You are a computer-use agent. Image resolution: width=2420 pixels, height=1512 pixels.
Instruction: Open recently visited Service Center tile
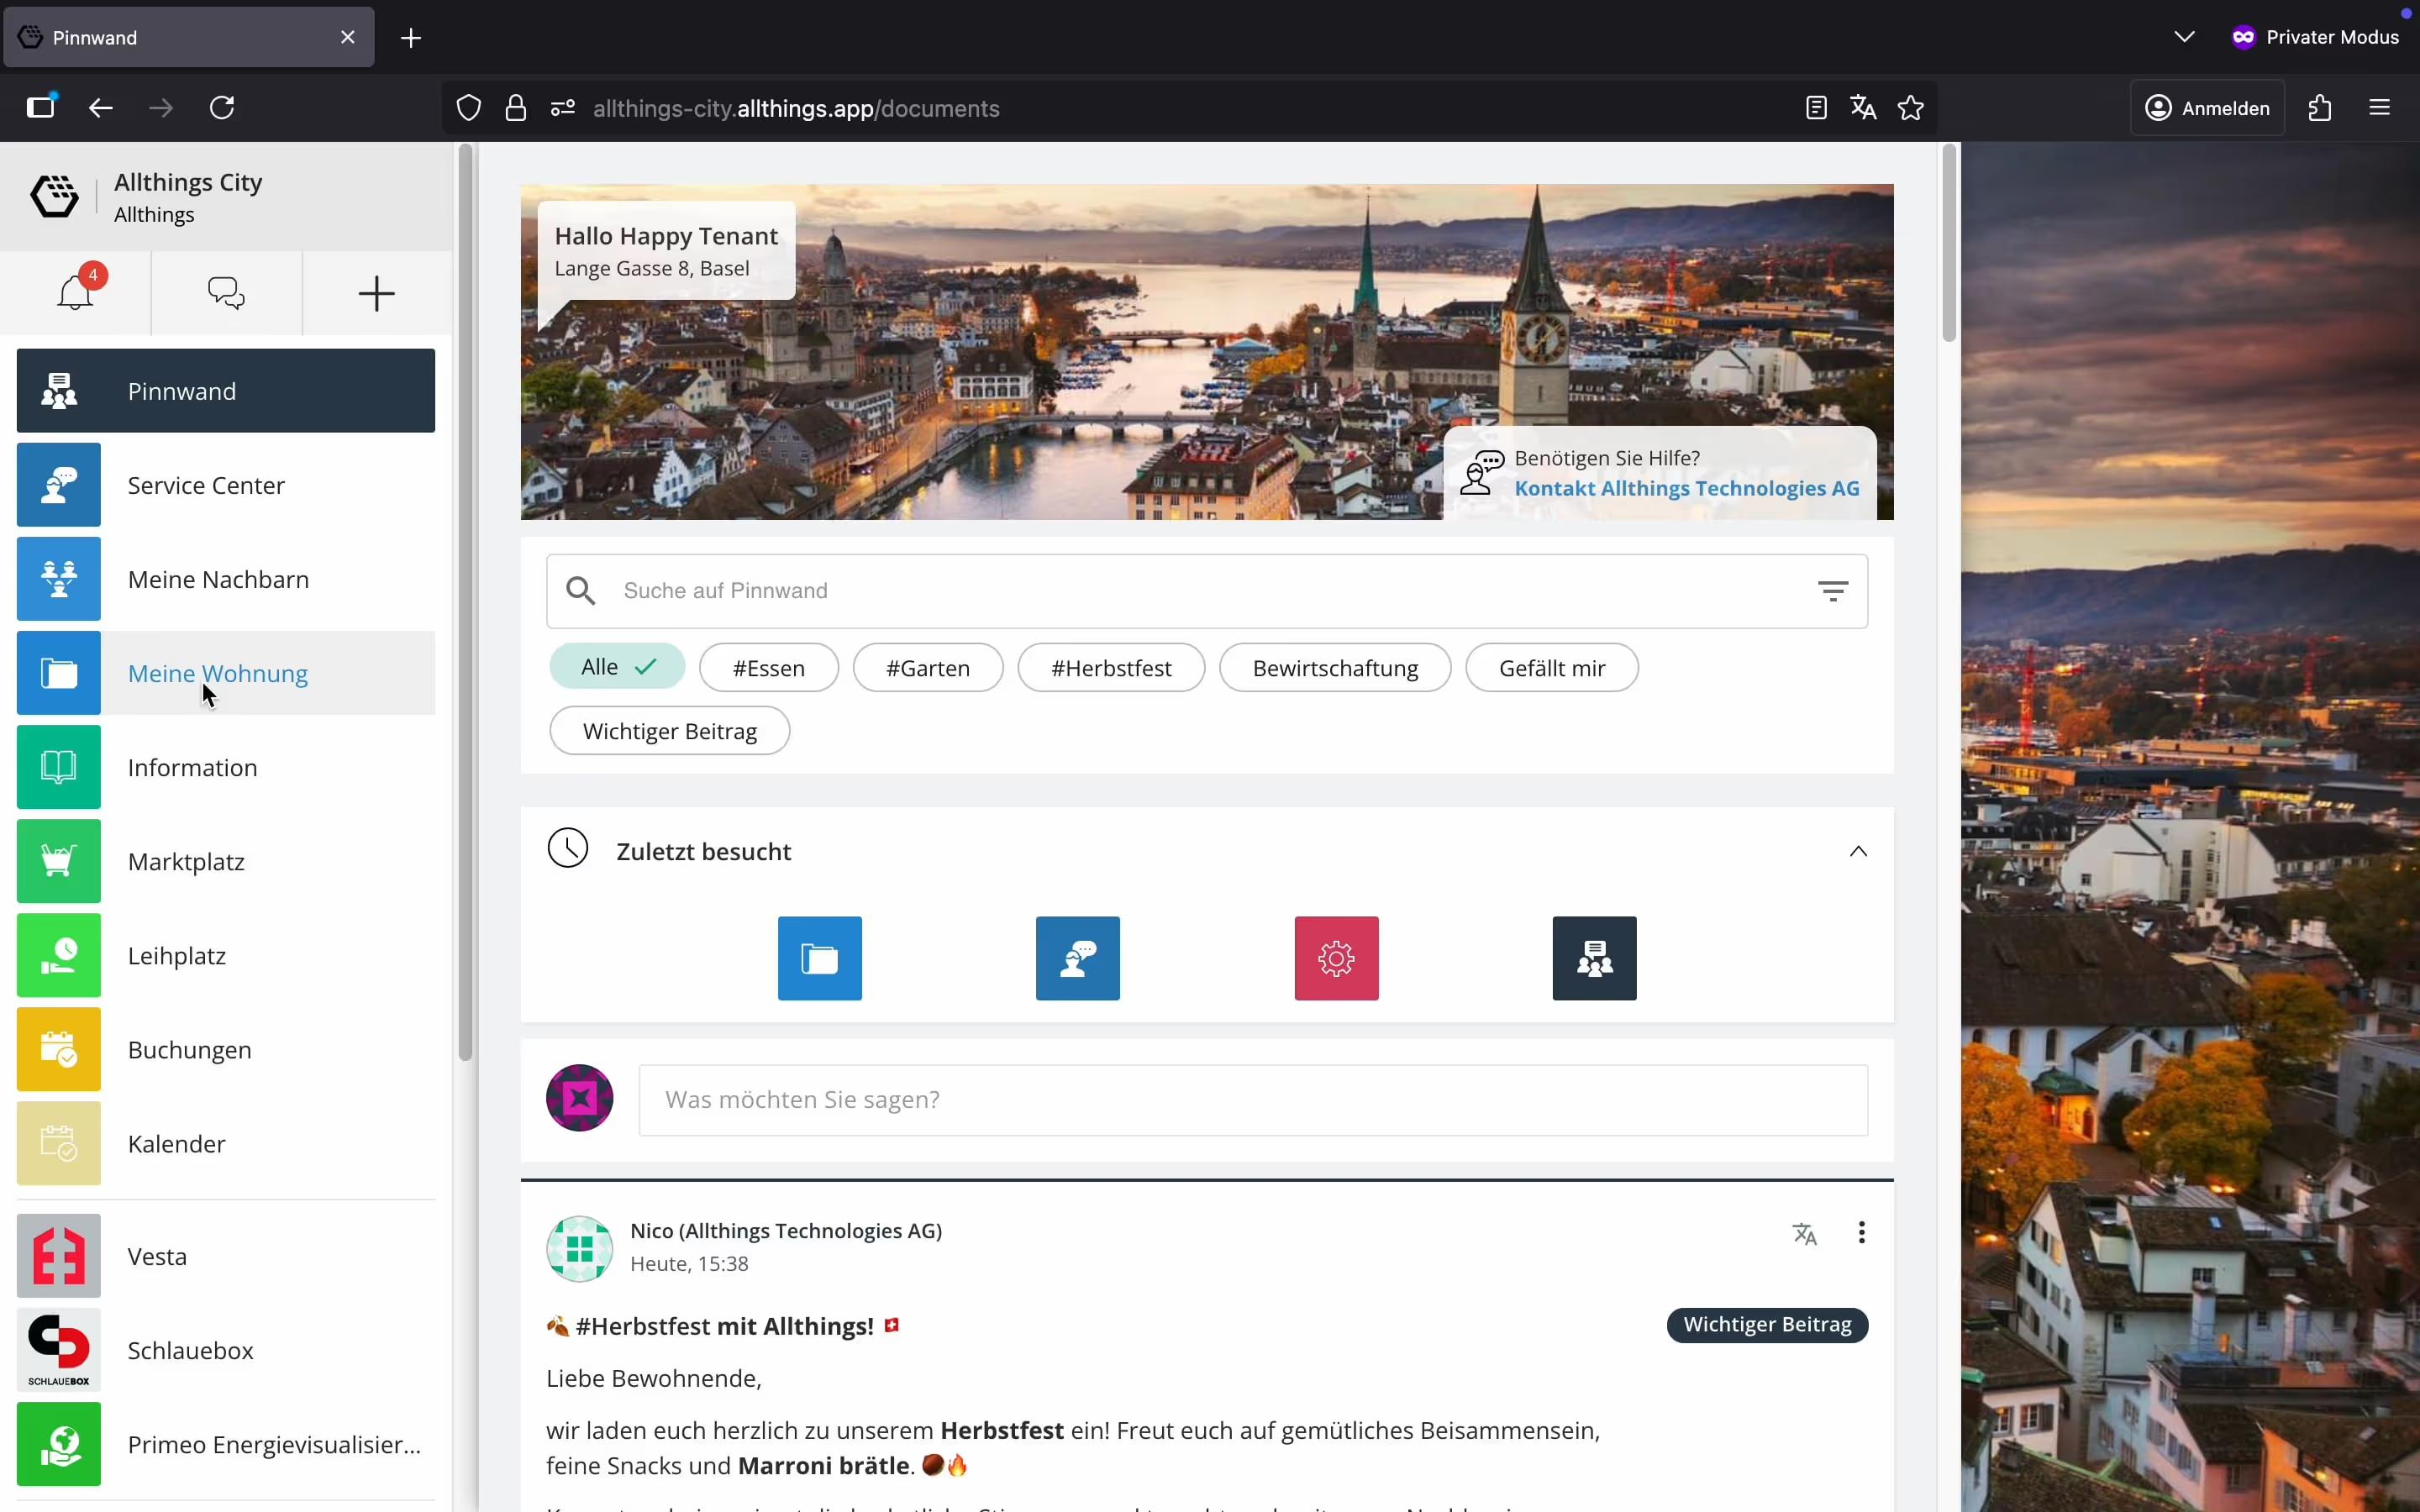(x=1078, y=958)
